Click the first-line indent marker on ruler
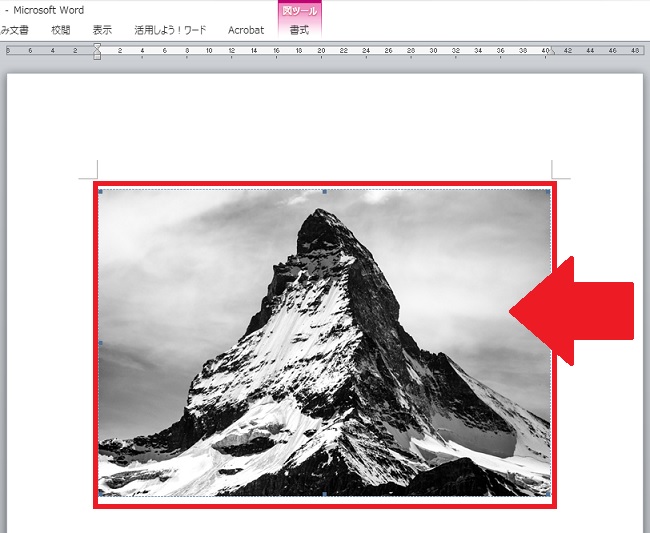Viewport: 650px width, 533px height. [97, 45]
